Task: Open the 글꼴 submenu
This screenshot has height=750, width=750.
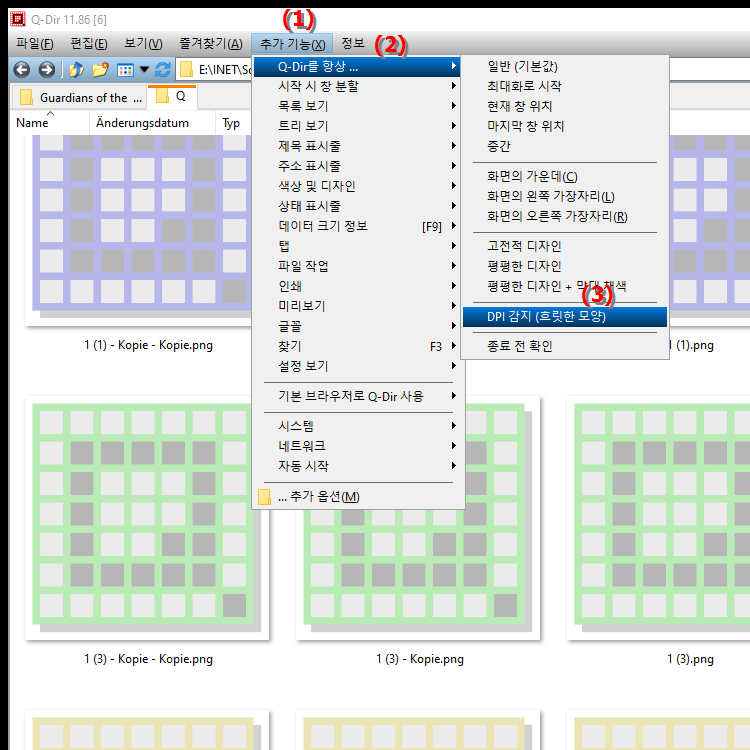Action: [x=357, y=326]
